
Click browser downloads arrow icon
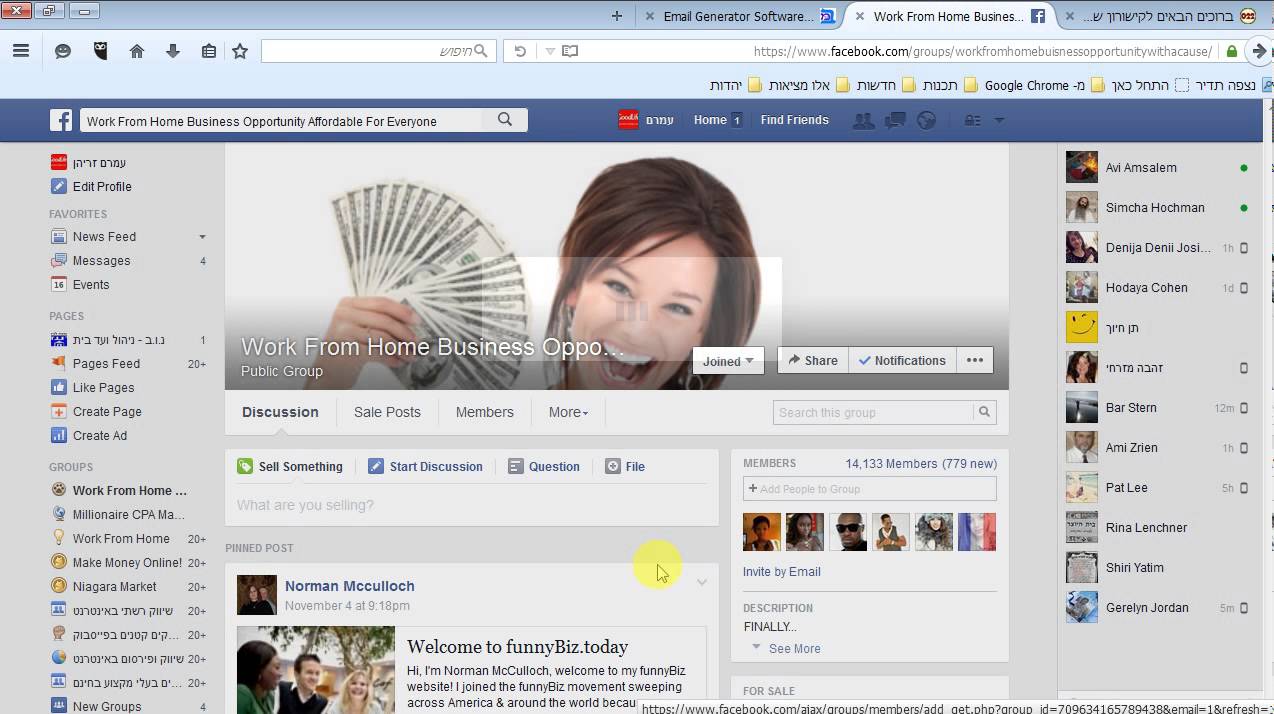point(173,51)
